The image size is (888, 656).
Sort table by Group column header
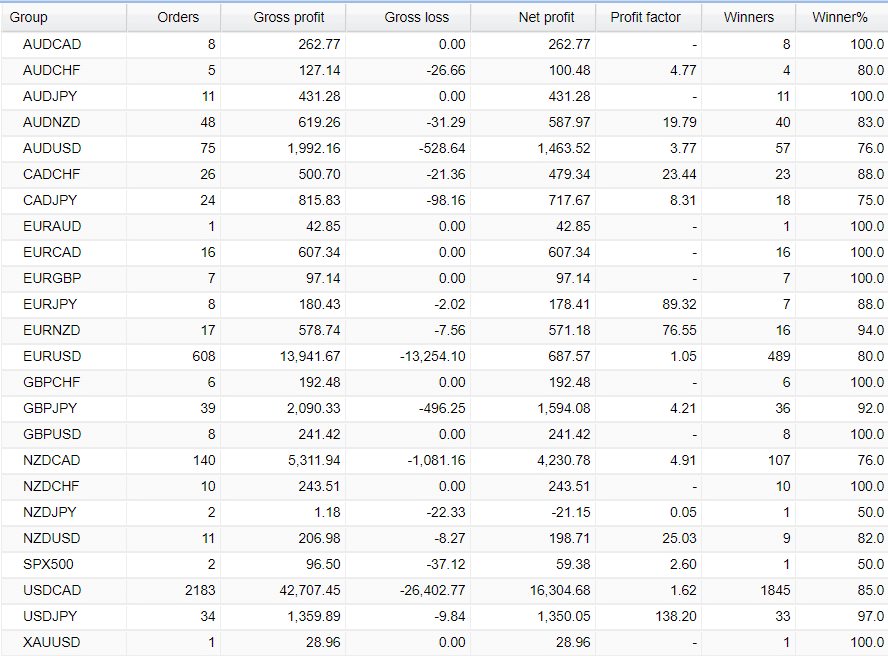point(30,17)
